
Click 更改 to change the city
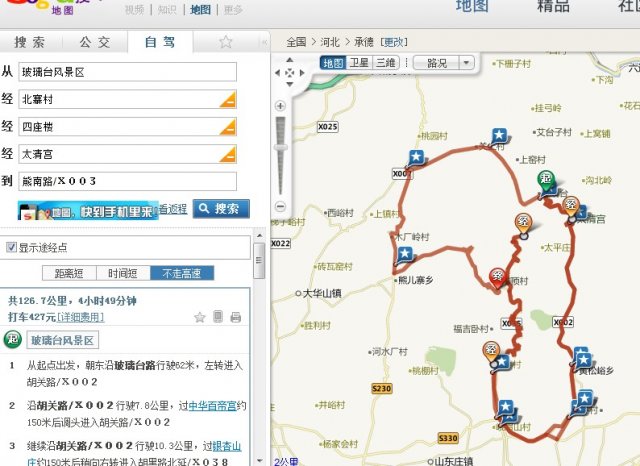[395, 42]
